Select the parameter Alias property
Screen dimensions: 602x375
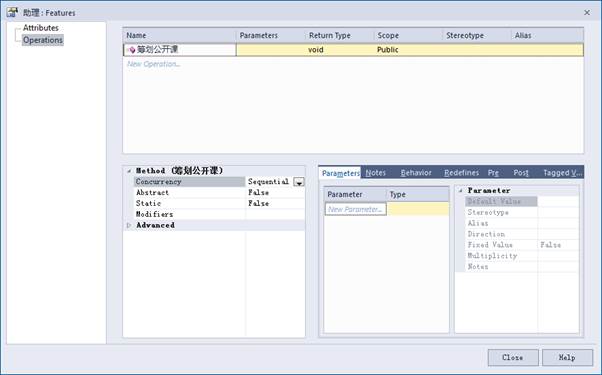click(501, 223)
